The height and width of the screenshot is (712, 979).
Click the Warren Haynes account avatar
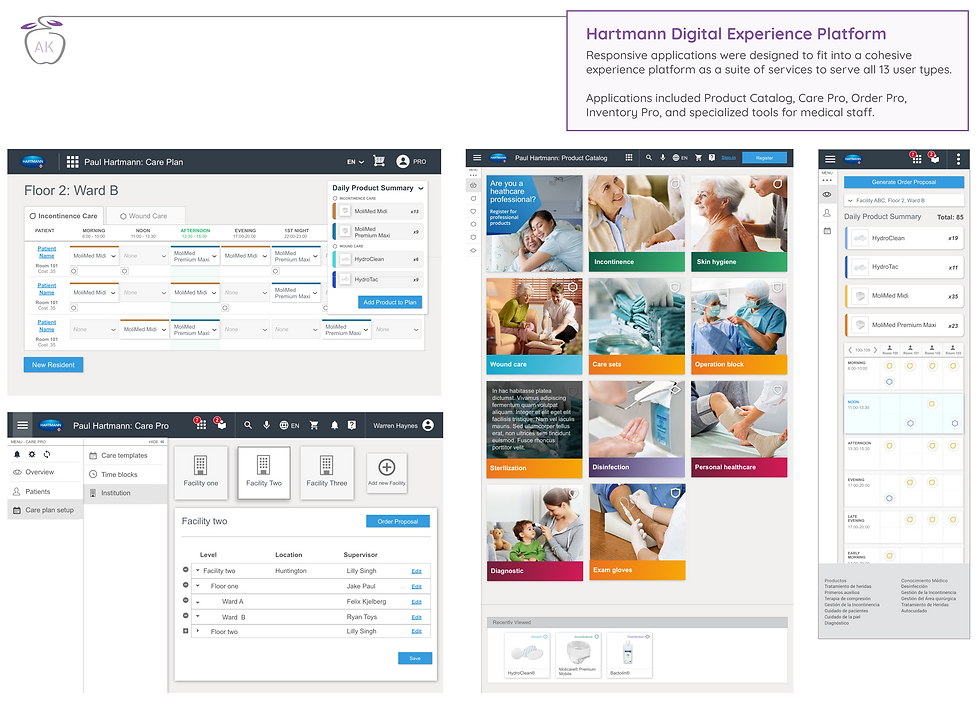point(428,425)
